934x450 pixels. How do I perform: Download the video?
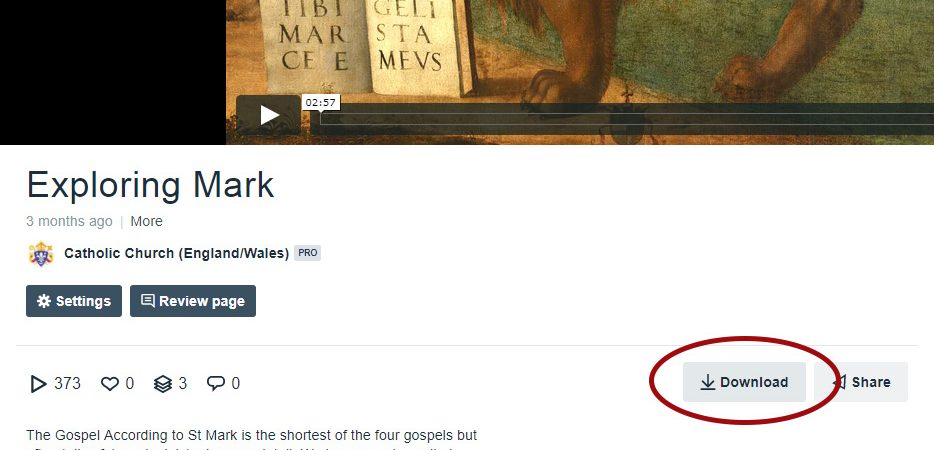(x=745, y=382)
